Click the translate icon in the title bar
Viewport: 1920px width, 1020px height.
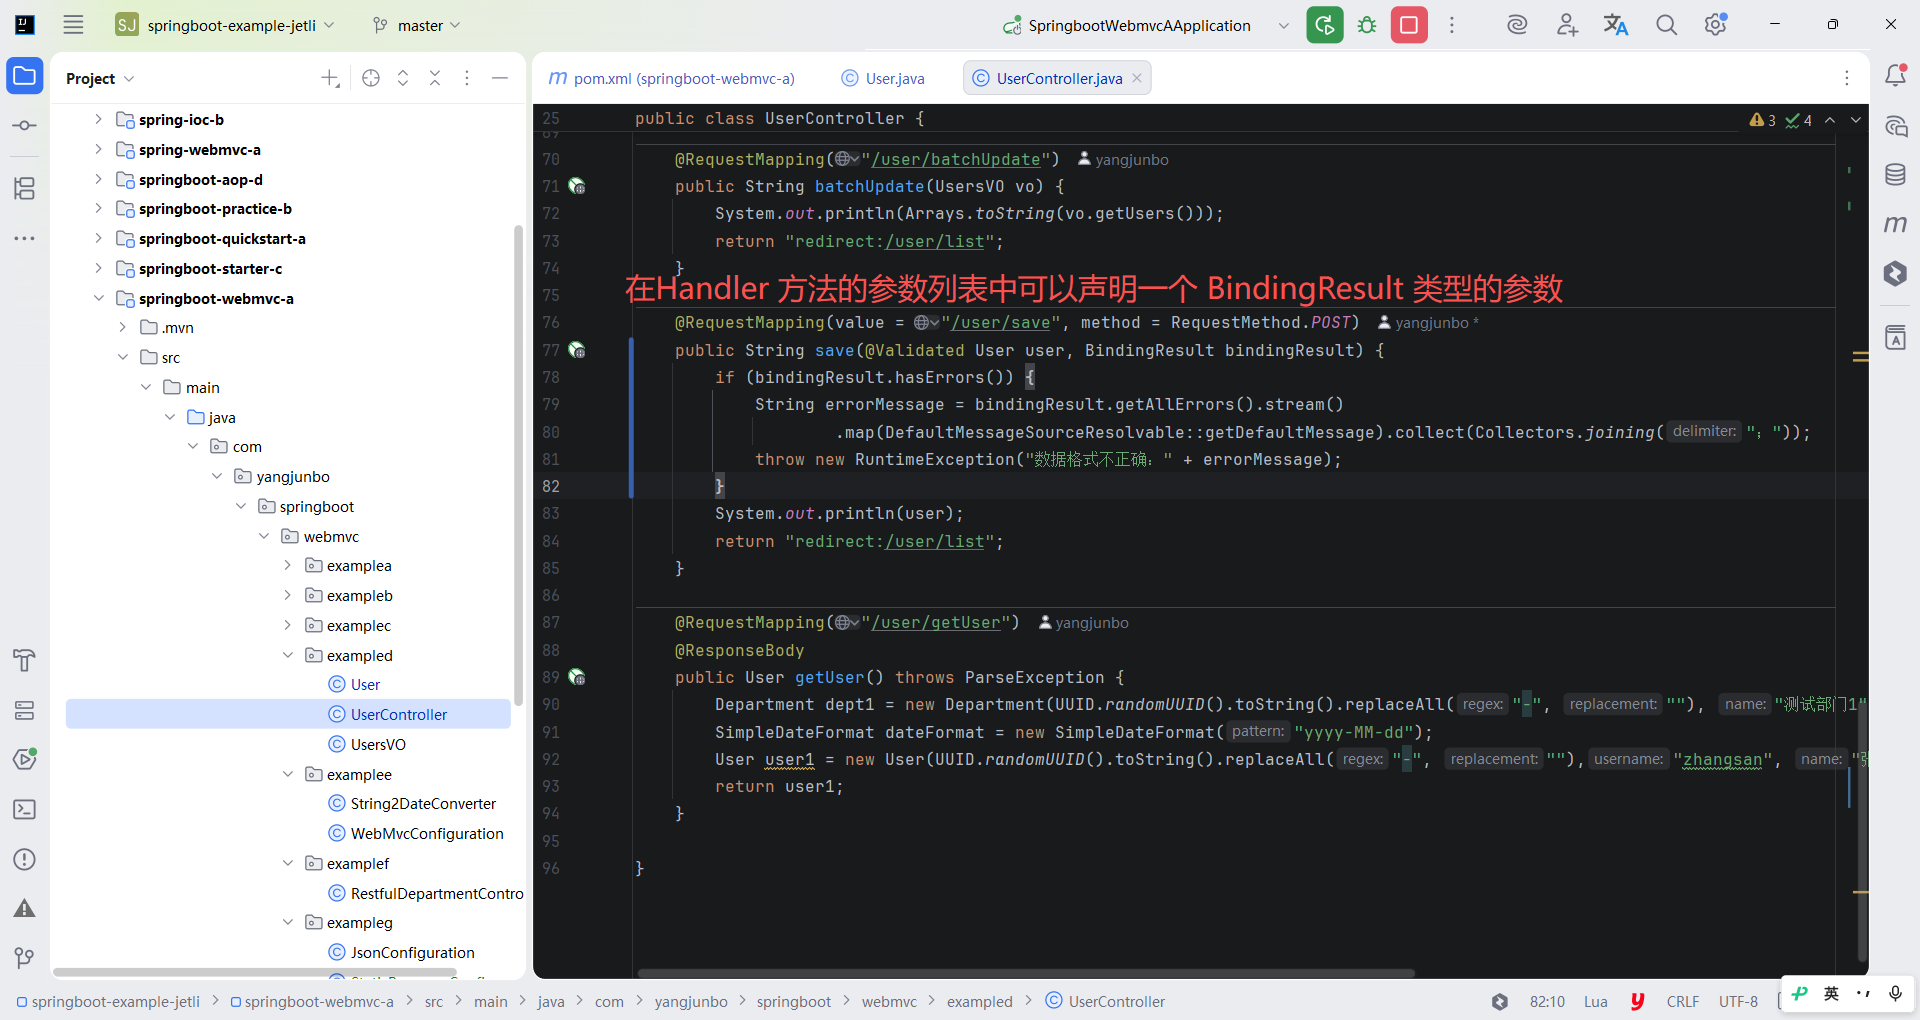[x=1616, y=25]
